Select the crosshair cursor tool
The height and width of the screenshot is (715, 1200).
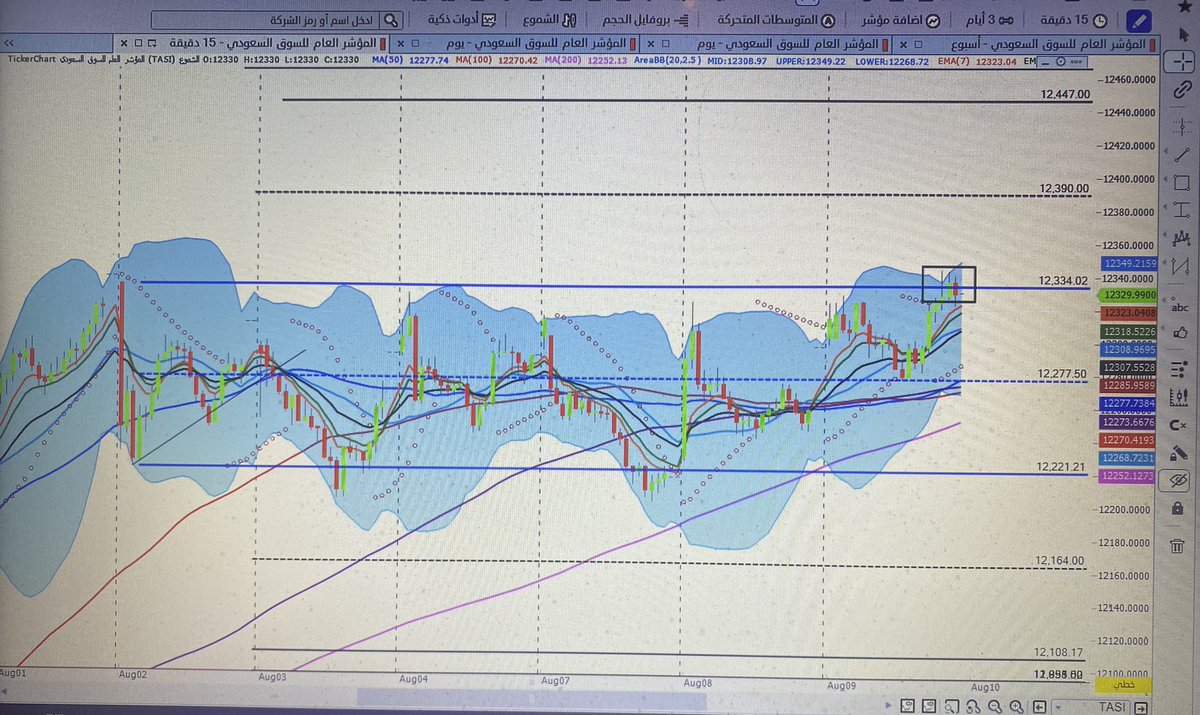[1182, 61]
